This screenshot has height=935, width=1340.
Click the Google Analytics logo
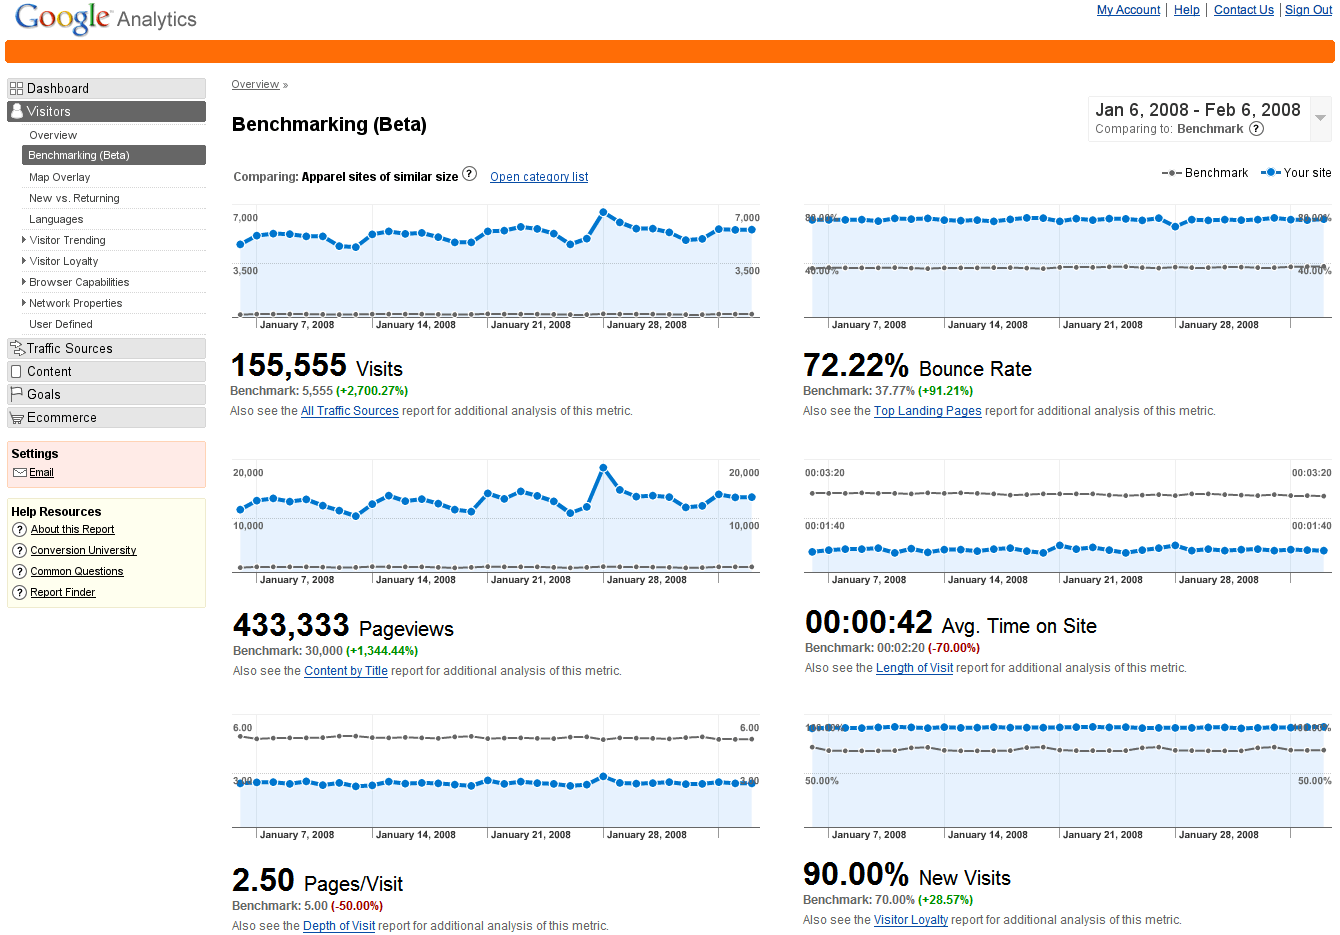pos(106,19)
